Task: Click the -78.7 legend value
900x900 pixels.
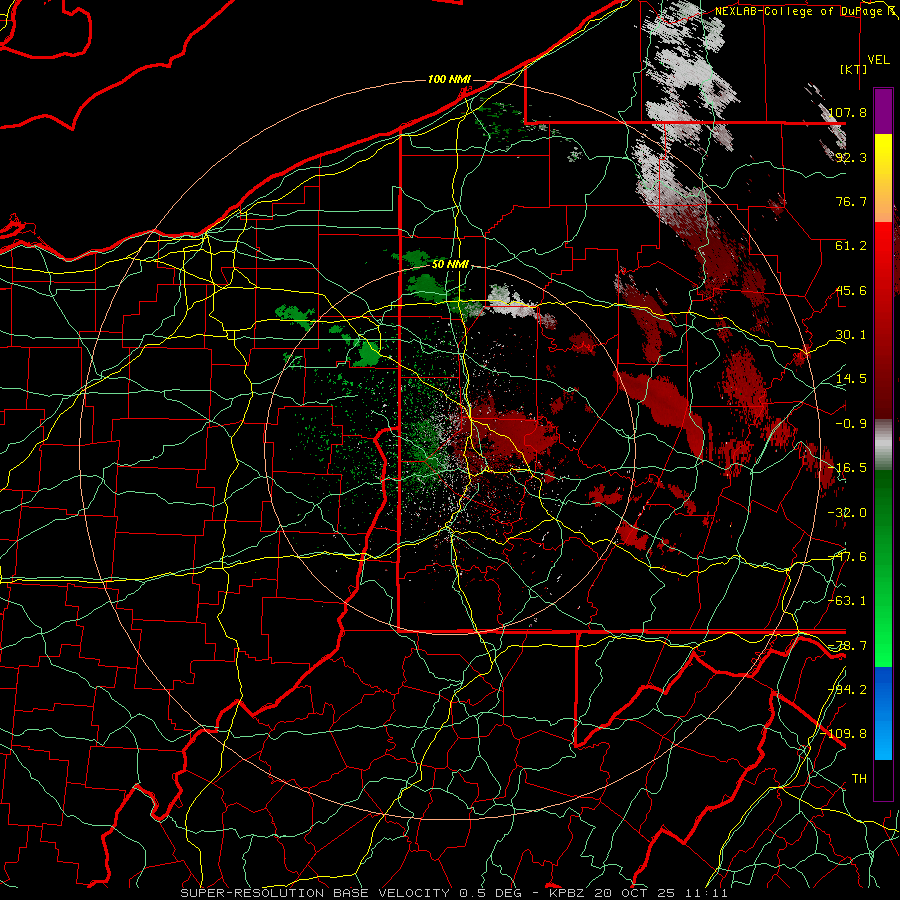Action: (848, 646)
